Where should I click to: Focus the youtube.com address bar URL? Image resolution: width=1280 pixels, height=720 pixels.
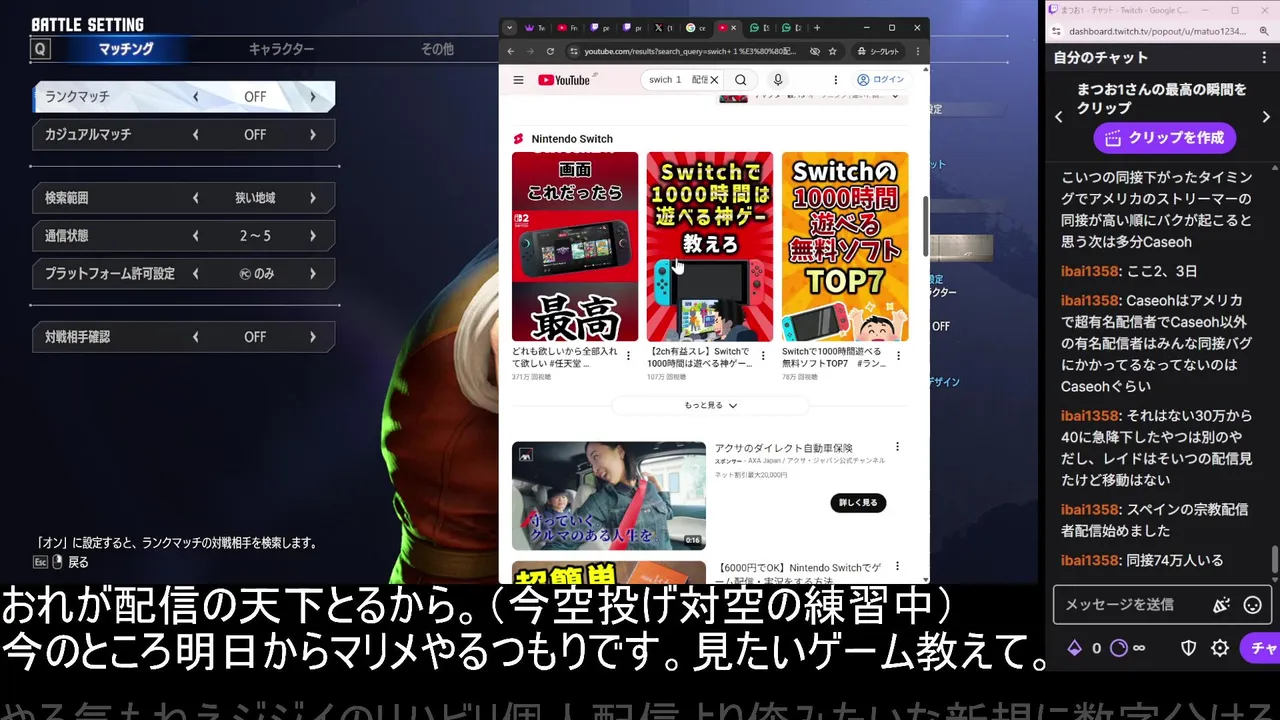click(x=690, y=51)
